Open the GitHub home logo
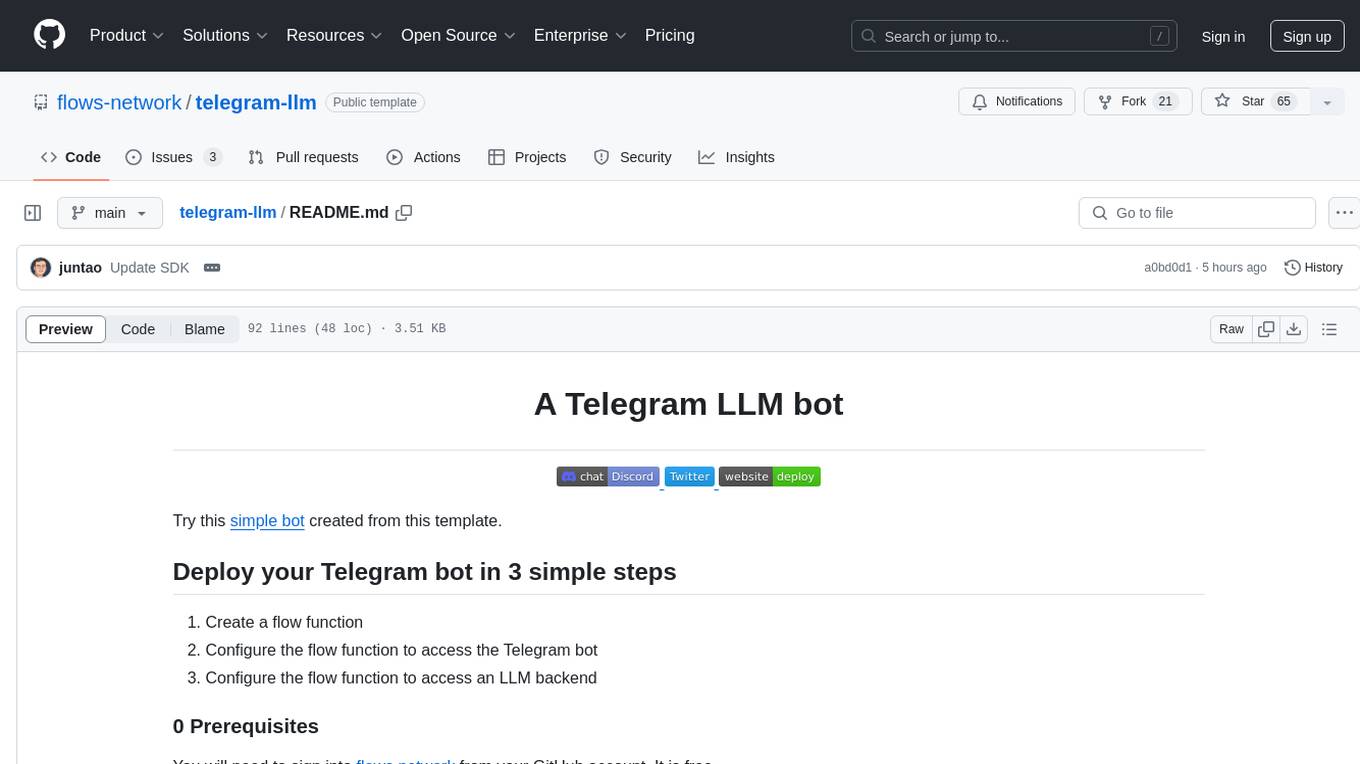The image size is (1360, 764). 49,35
